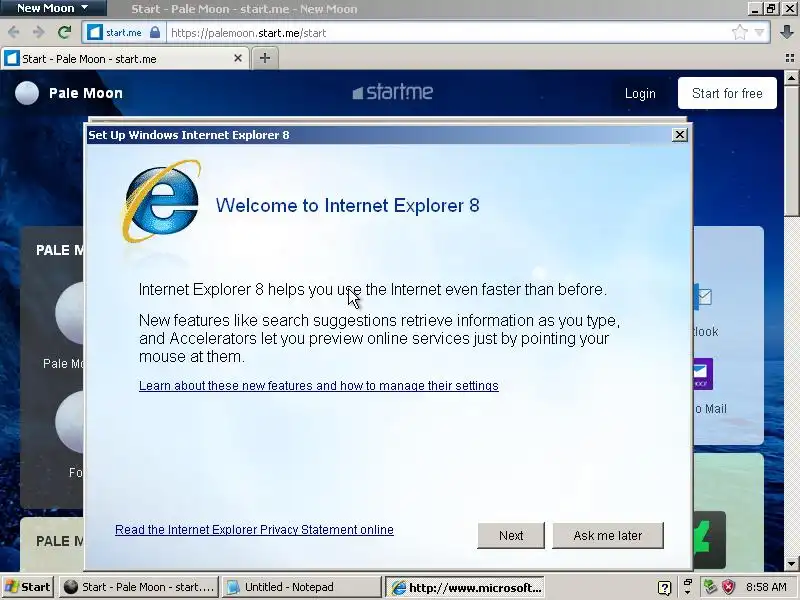Click the start.me logo in page header

point(392,92)
